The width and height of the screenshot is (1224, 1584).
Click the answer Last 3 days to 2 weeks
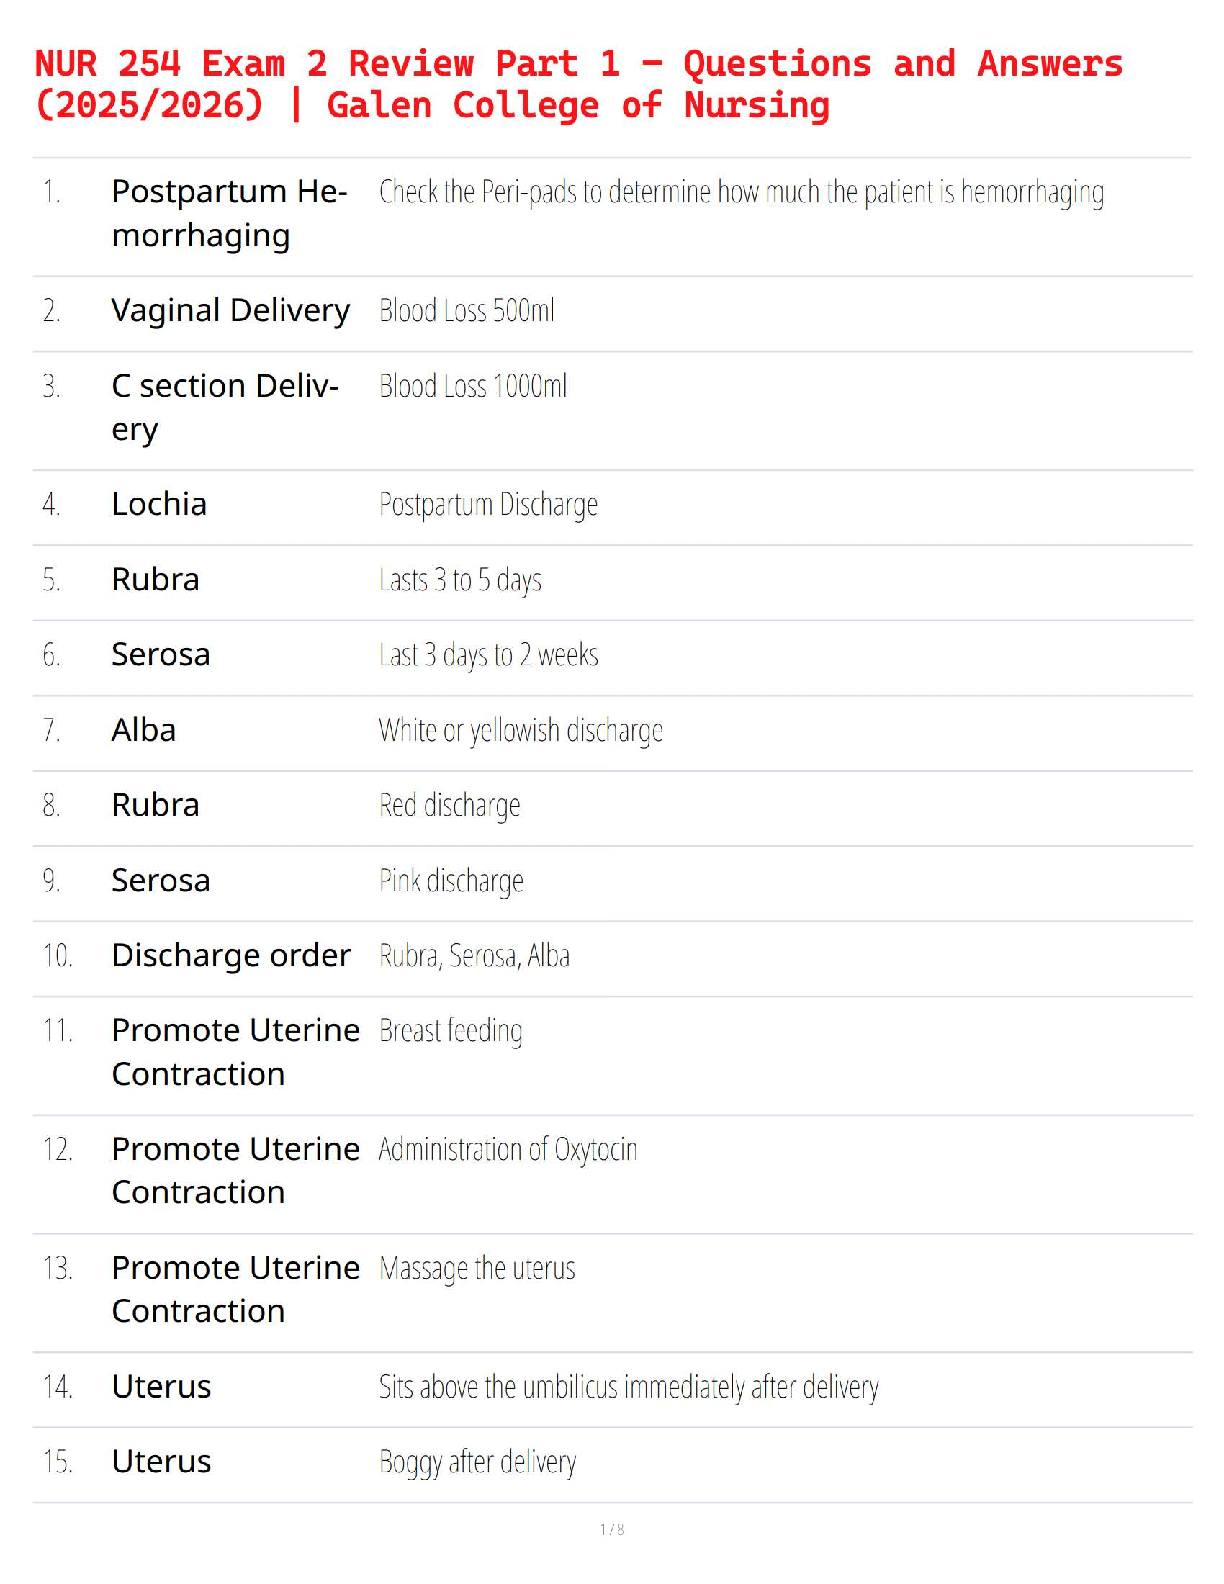(488, 655)
